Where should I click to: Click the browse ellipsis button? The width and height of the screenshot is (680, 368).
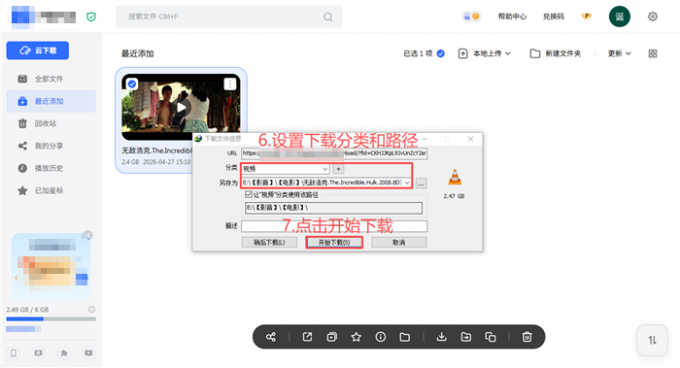[x=421, y=184]
